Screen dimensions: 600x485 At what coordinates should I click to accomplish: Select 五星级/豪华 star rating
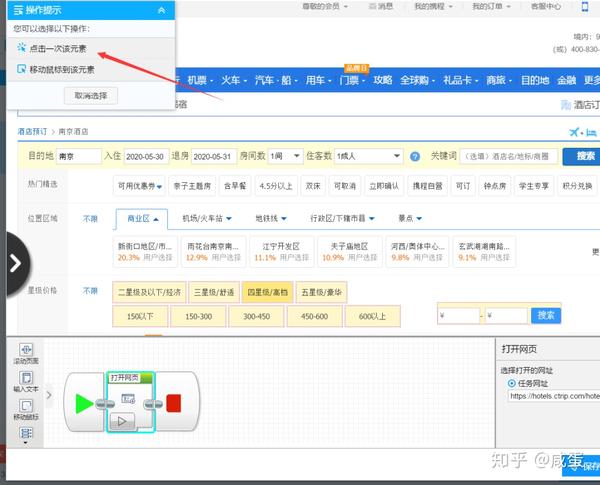coord(321,292)
